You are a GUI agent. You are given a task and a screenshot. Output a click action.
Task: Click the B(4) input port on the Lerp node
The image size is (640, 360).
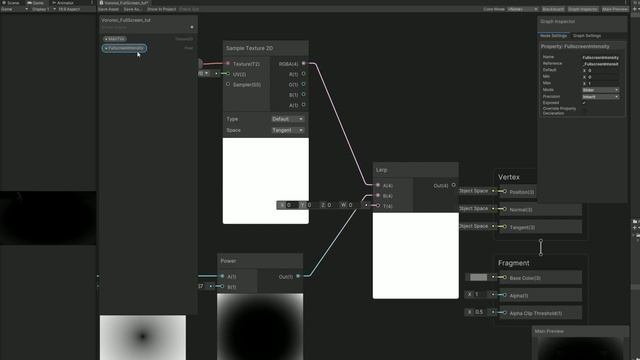pyautogui.click(x=378, y=196)
